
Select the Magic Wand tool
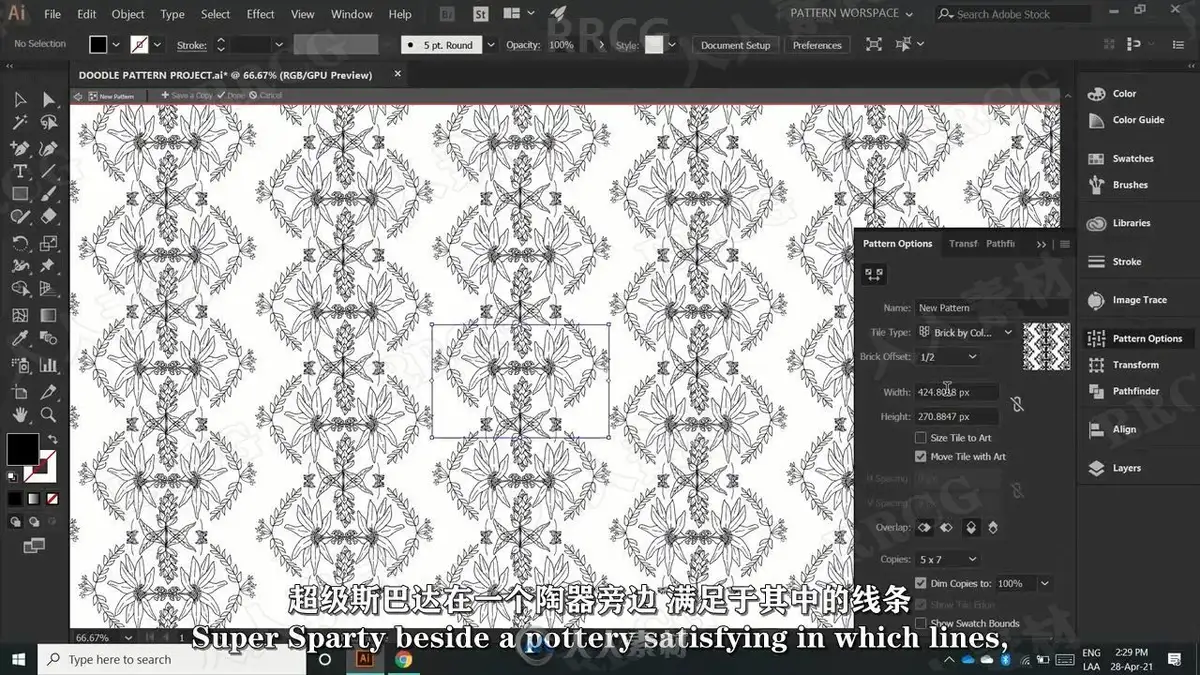[x=20, y=123]
